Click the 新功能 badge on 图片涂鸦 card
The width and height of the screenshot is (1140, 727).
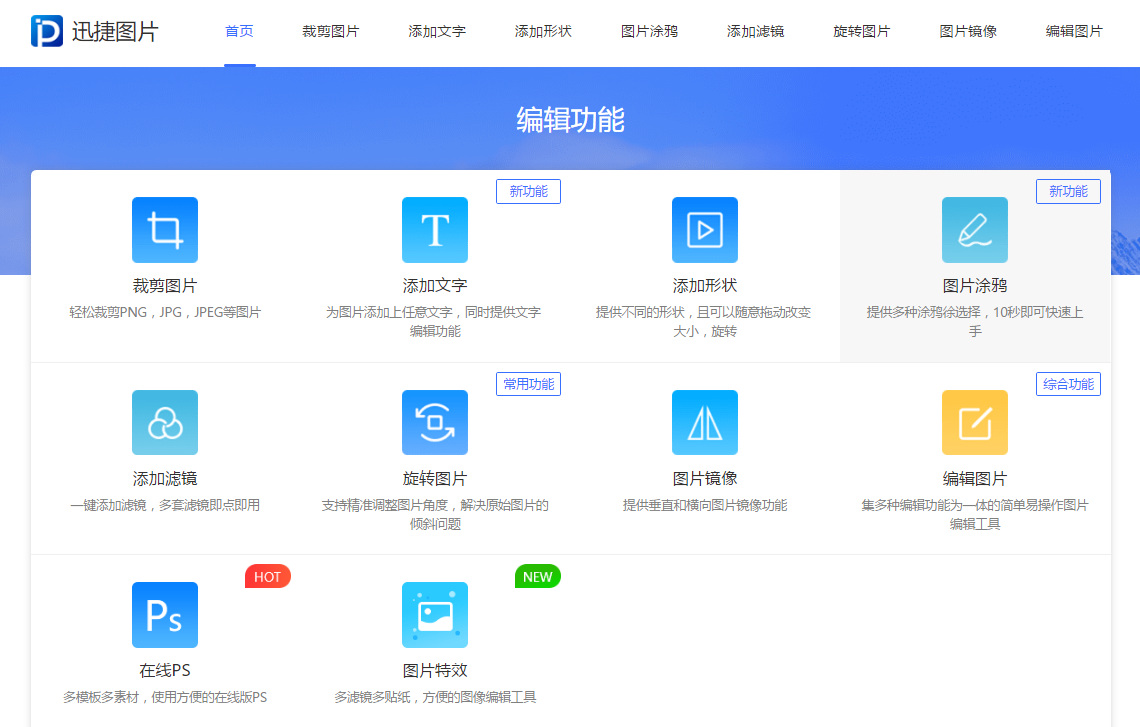[x=1068, y=191]
